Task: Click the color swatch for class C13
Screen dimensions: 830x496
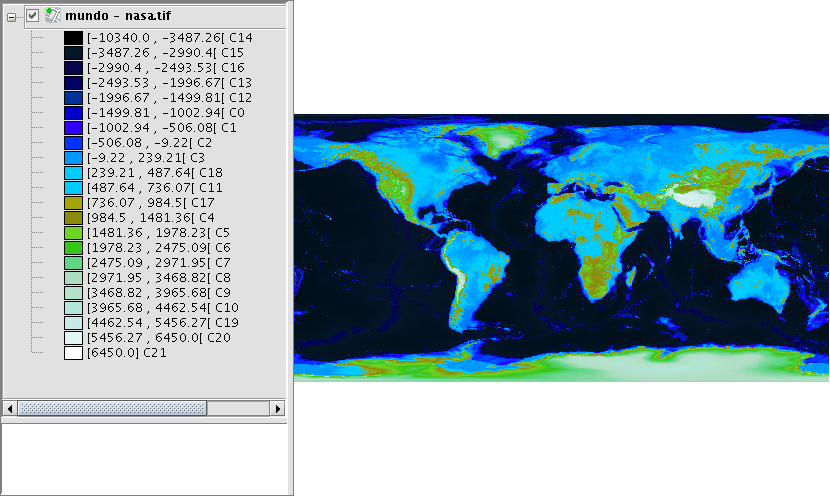Action: [x=74, y=83]
